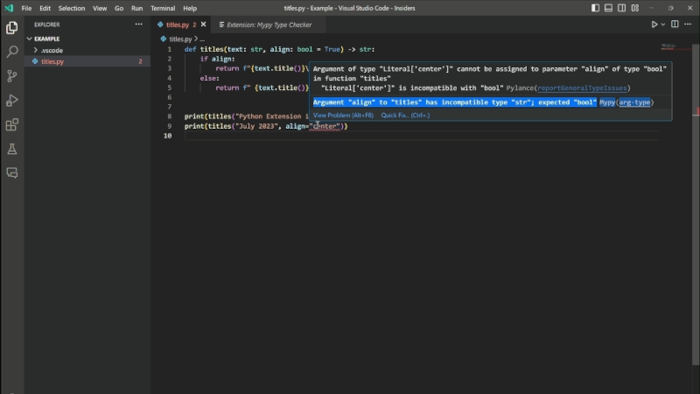Image resolution: width=700 pixels, height=394 pixels.
Task: Open editor More Actions ellipsis menu
Action: [688, 25]
